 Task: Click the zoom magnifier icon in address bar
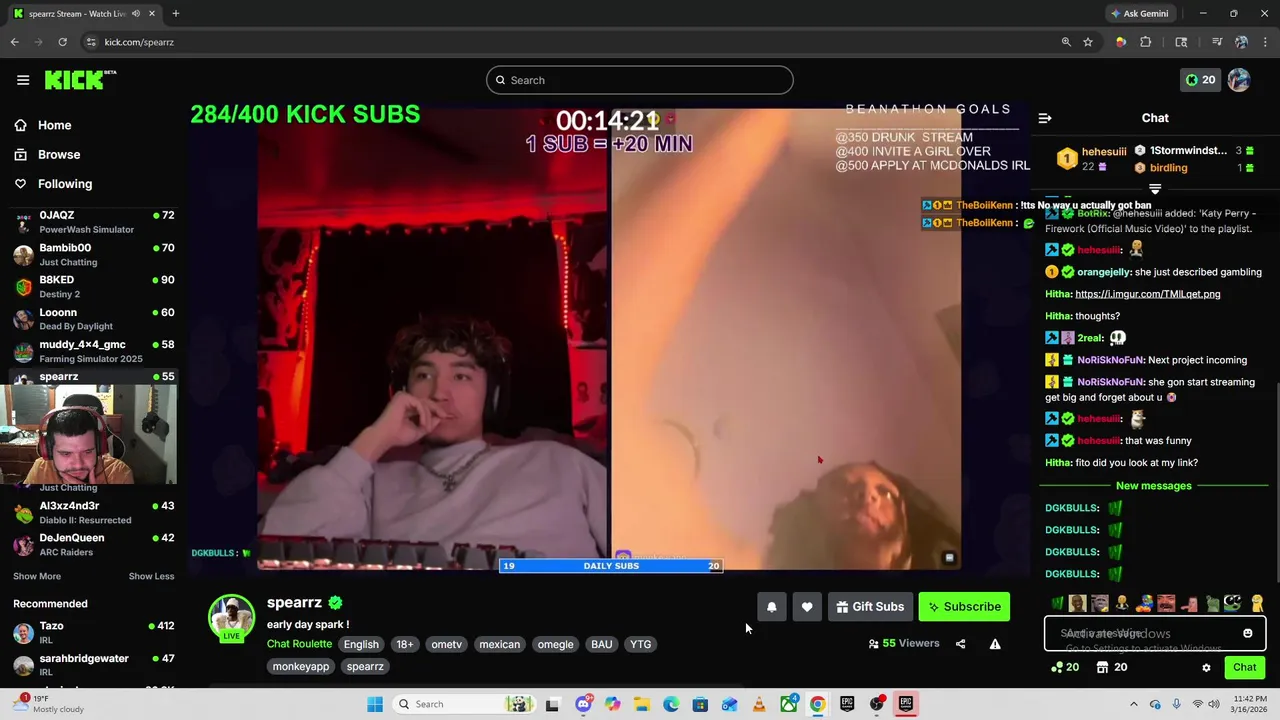[1066, 42]
